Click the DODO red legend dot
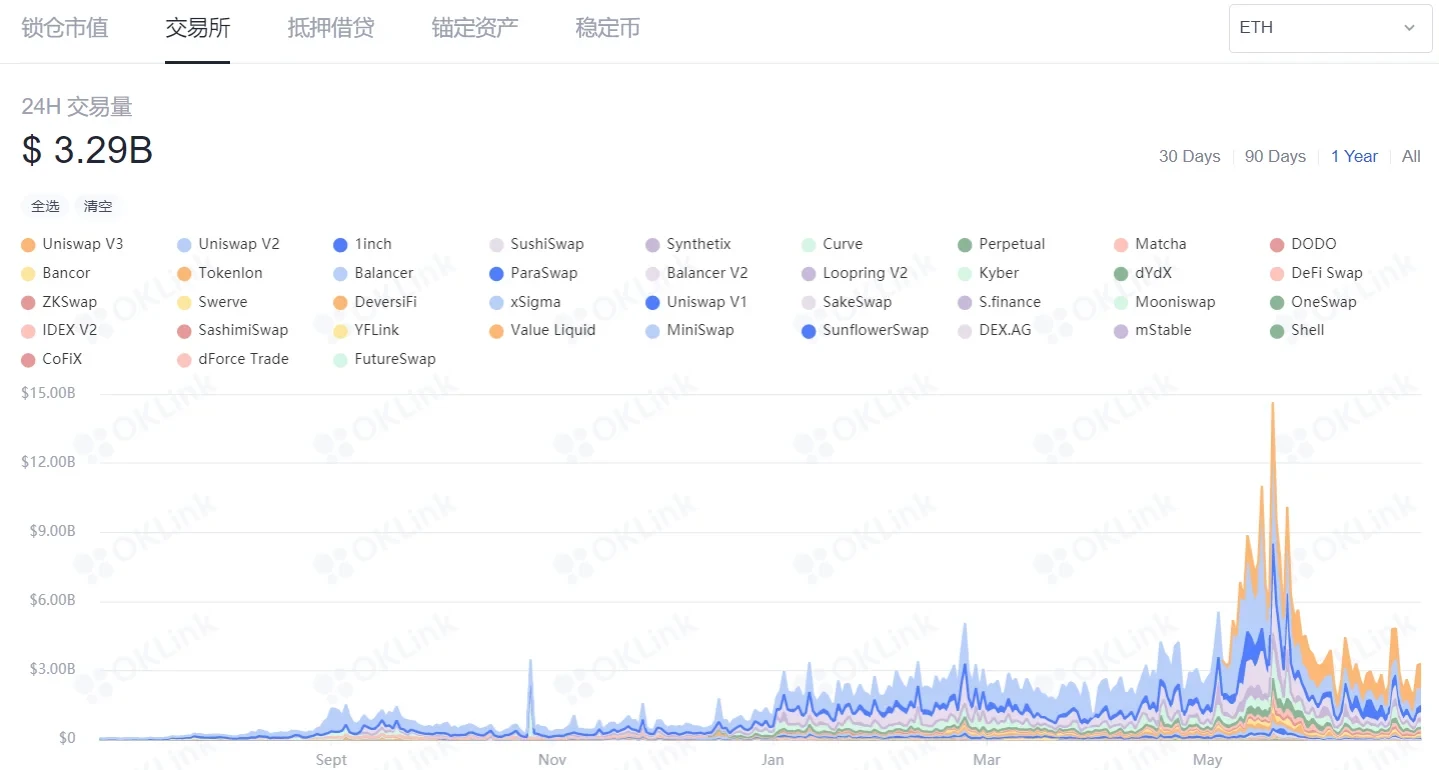This screenshot has width=1439, height=770. [x=1276, y=244]
